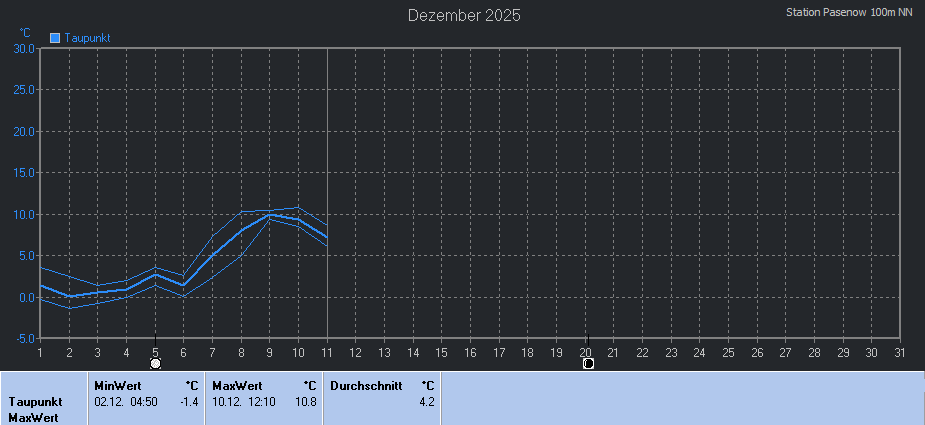Select the MaxWert column header
Image resolution: width=925 pixels, height=425 pixels.
click(237, 386)
